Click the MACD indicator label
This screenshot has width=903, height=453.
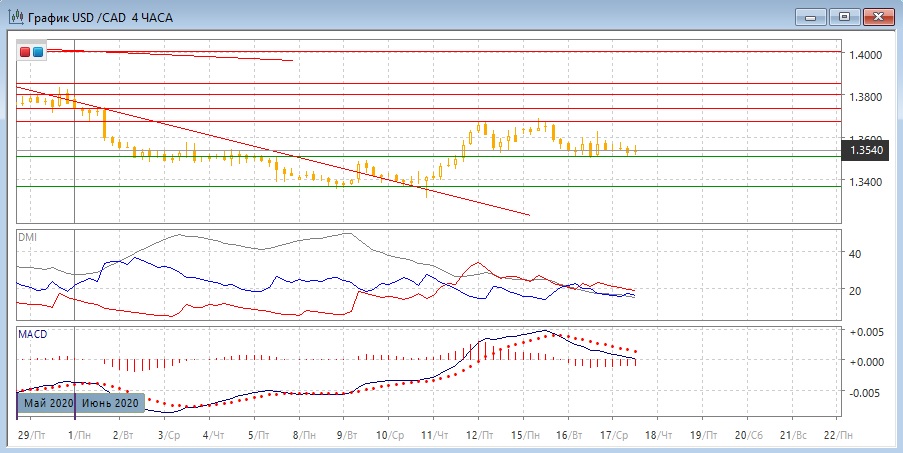click(33, 334)
